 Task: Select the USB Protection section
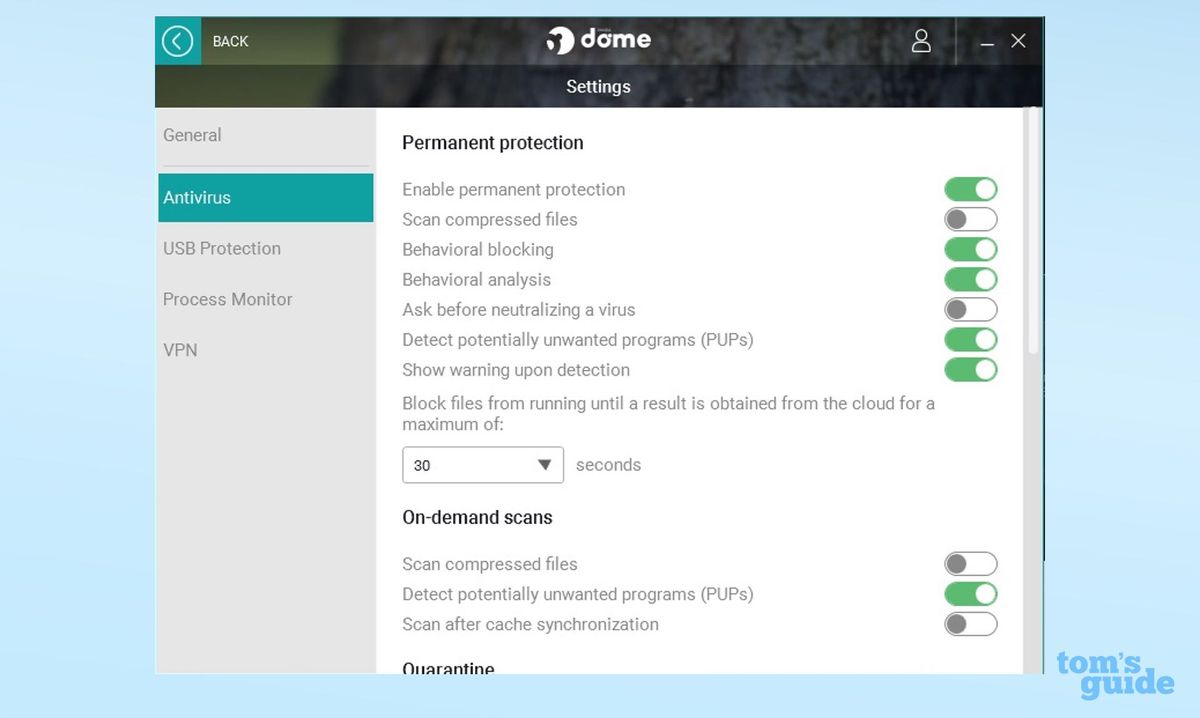pos(222,248)
